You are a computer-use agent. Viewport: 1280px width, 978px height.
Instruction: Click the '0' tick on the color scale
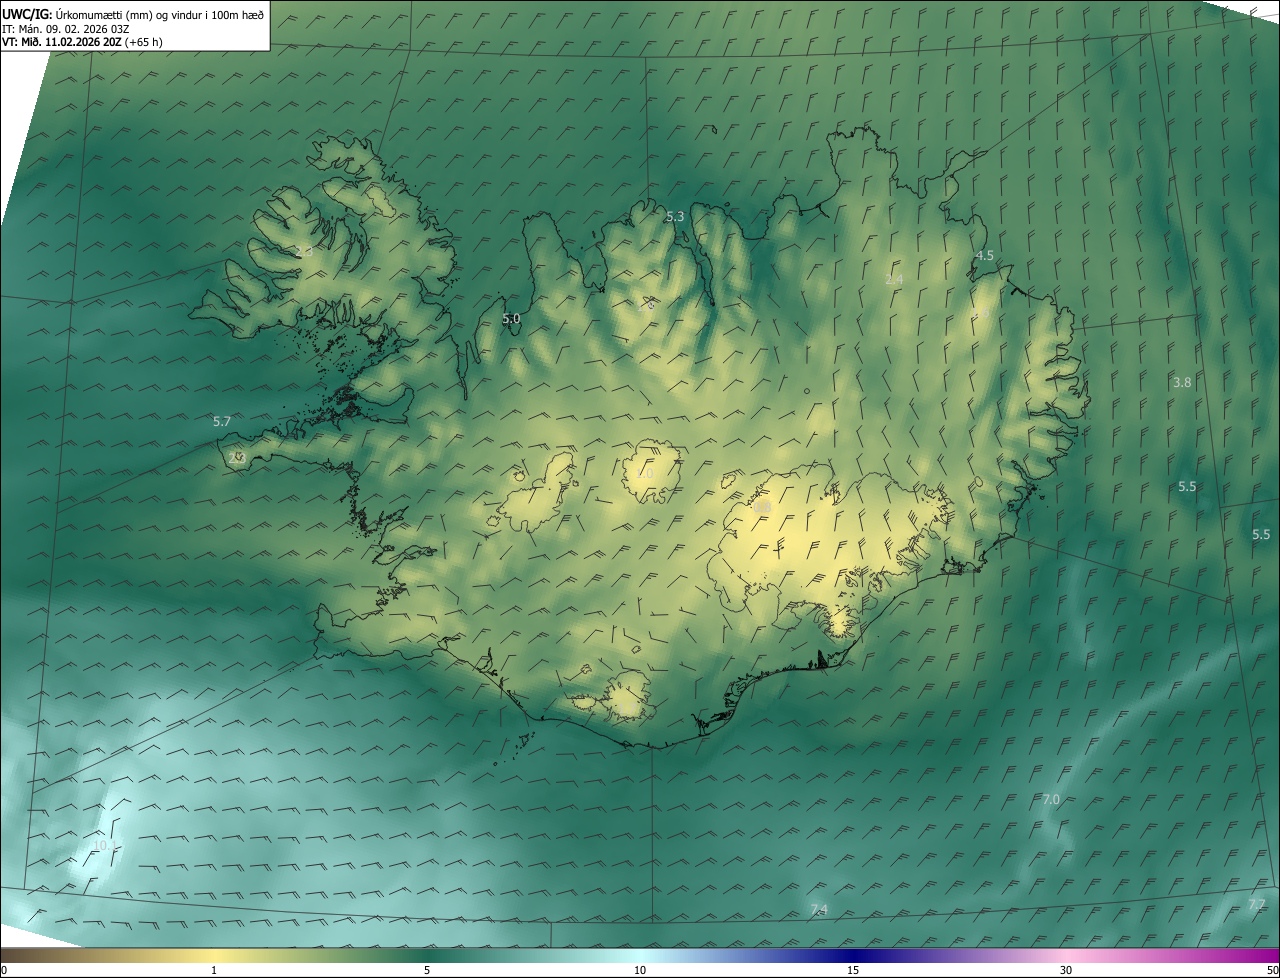[x=3, y=970]
